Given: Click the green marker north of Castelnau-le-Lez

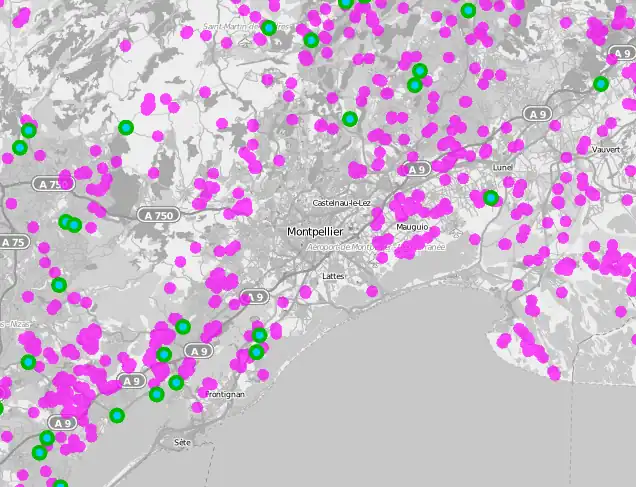Looking at the screenshot, I should (349, 119).
